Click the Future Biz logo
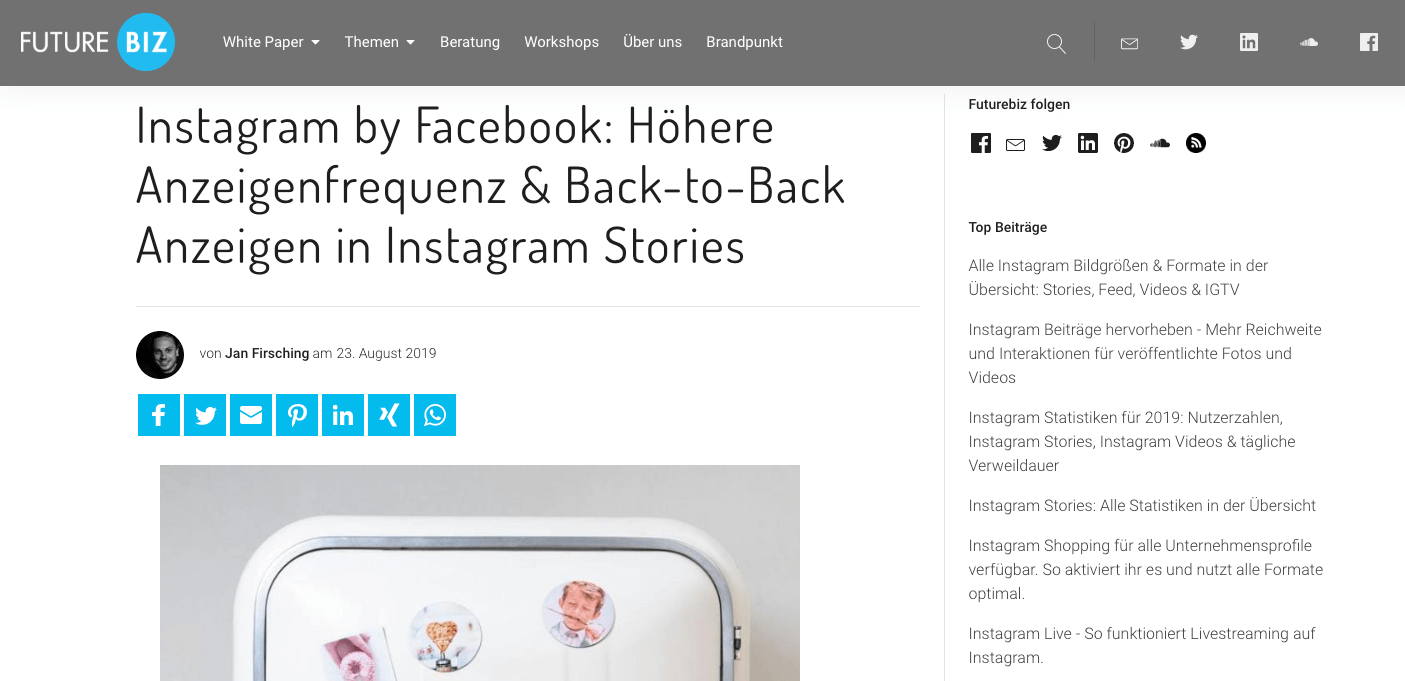The height and width of the screenshot is (681, 1405). pos(98,42)
